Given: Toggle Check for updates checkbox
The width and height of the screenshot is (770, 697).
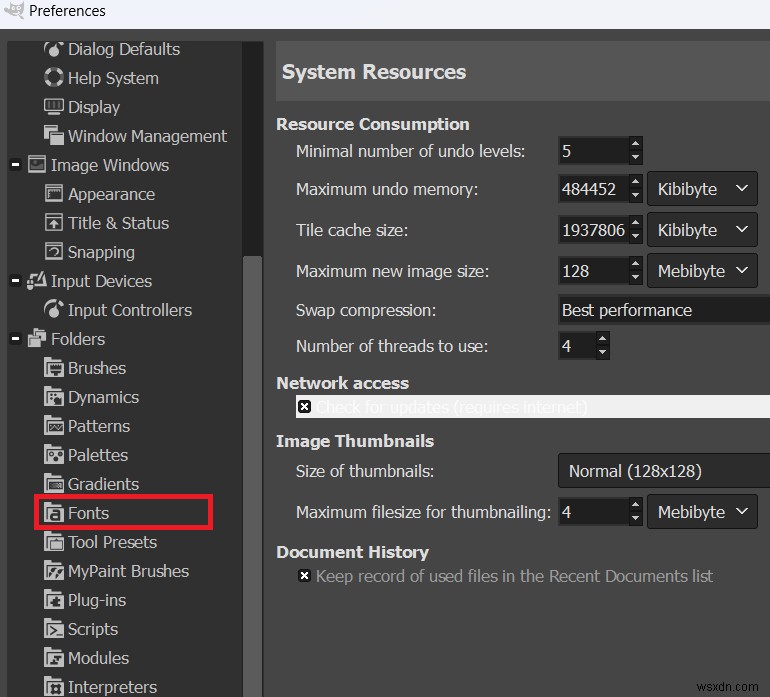Looking at the screenshot, I should pos(304,406).
